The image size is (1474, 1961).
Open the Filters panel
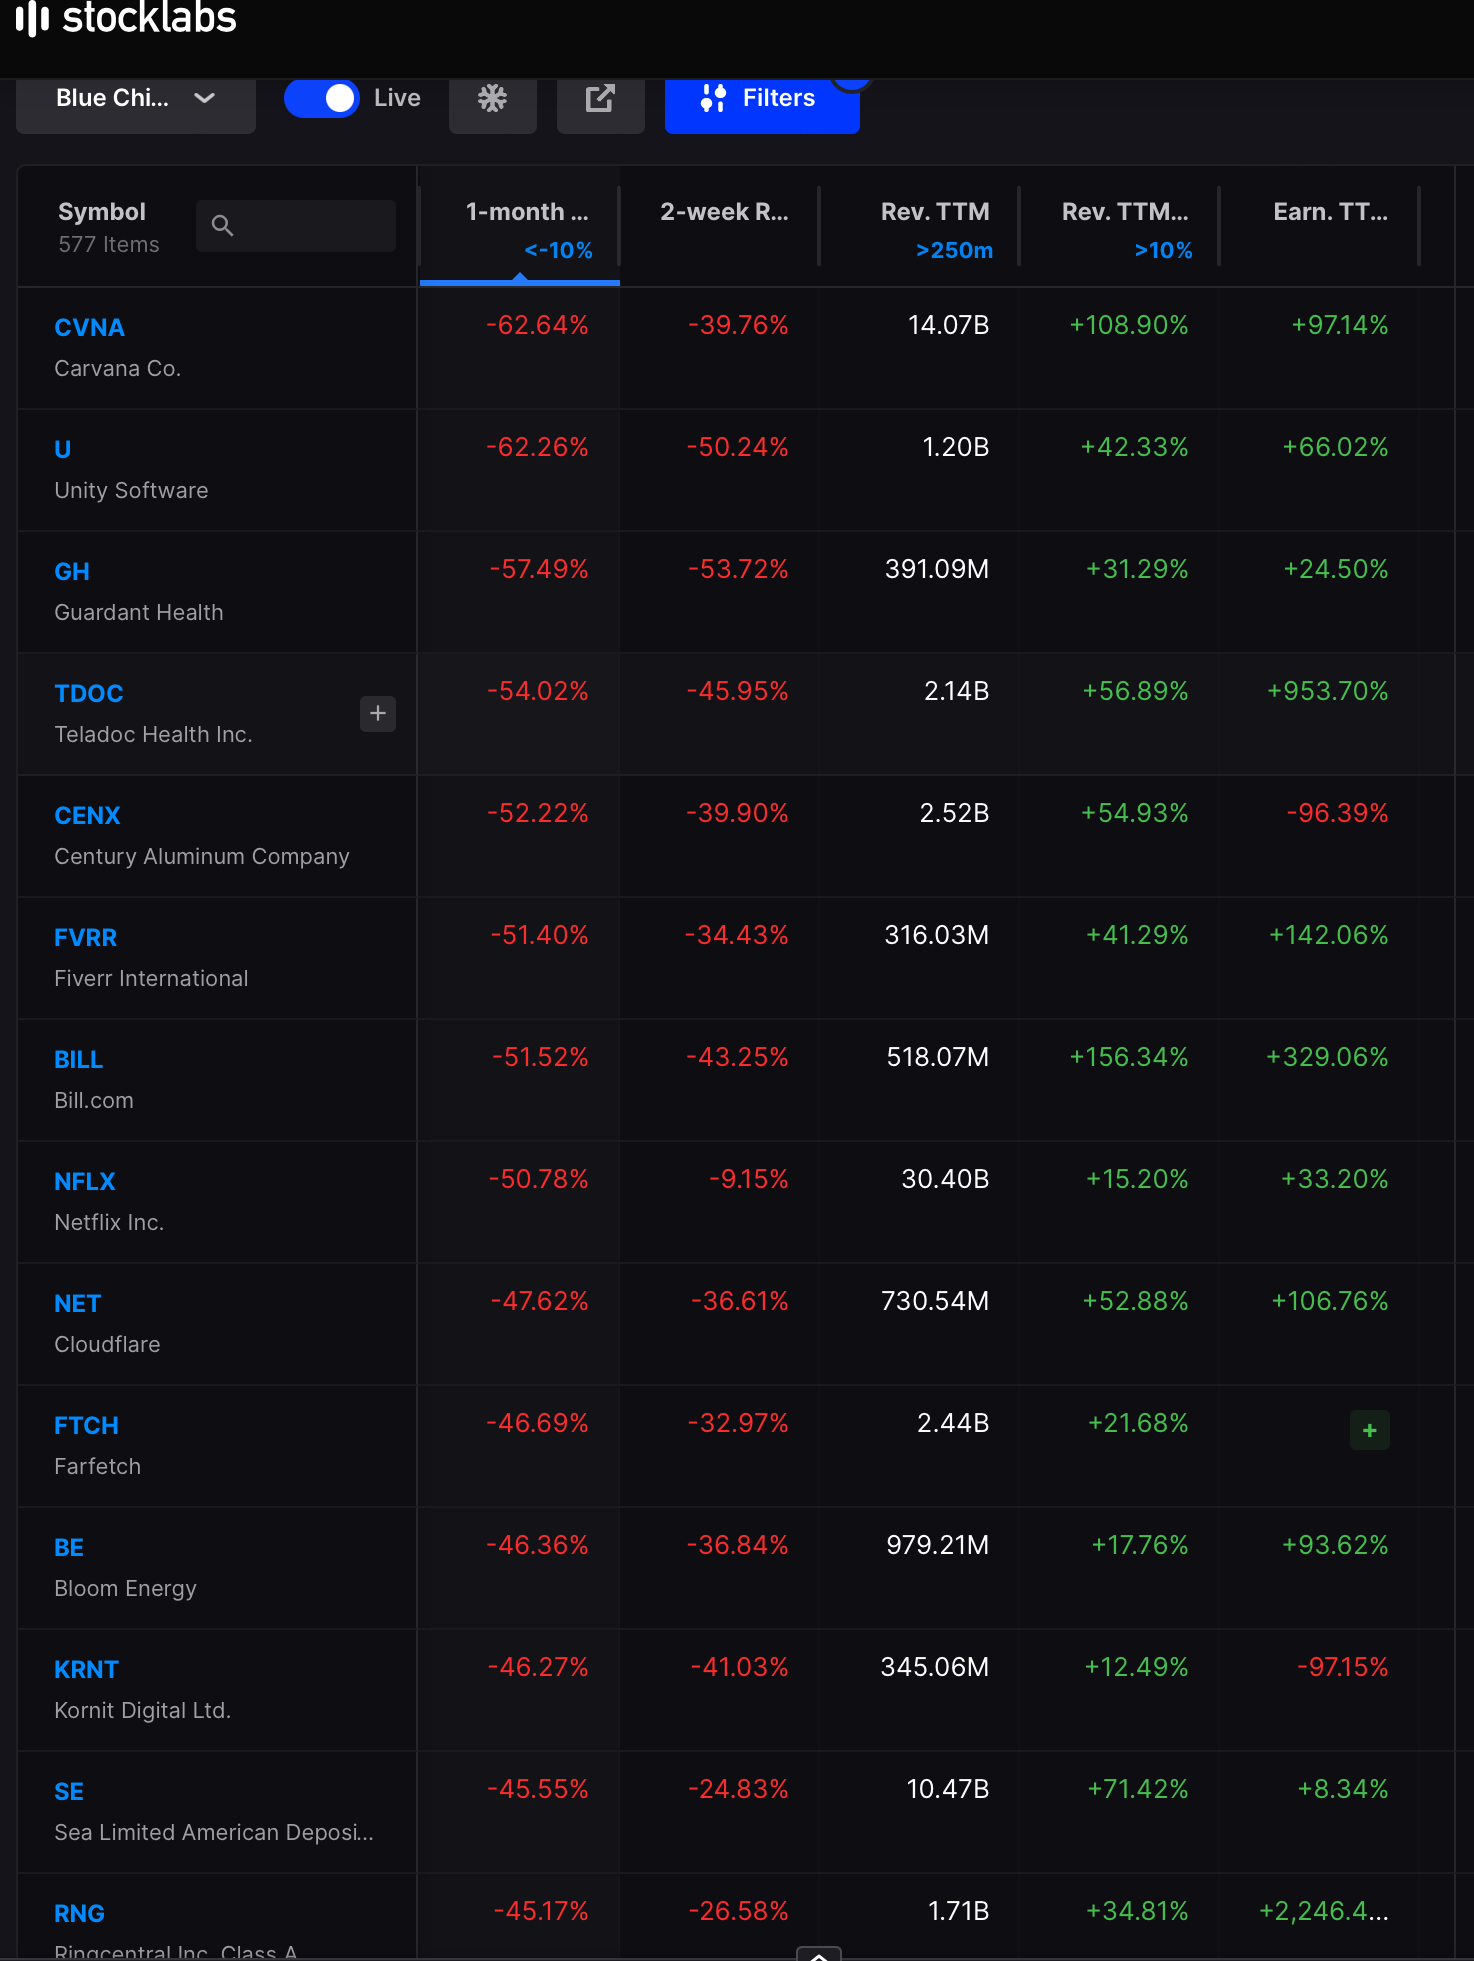[x=762, y=99]
